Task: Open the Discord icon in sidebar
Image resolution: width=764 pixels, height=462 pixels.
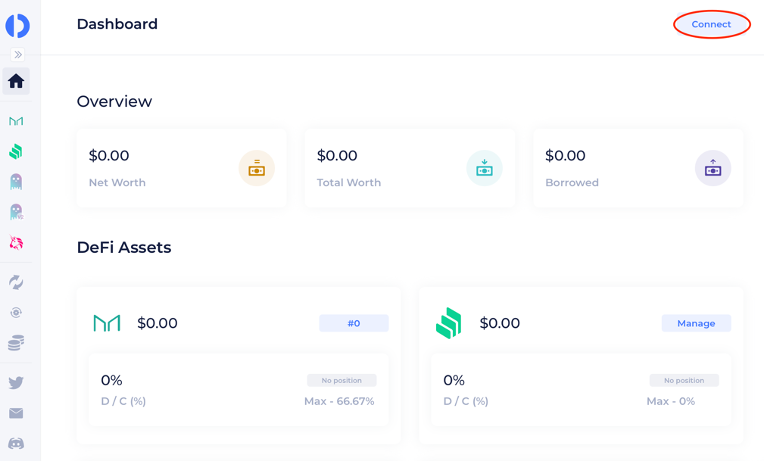Action: [16, 443]
